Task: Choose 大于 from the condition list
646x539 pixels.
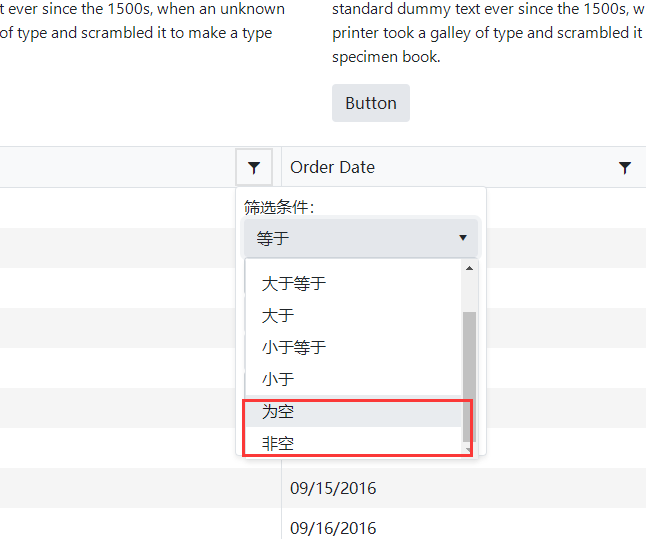Action: tap(278, 316)
